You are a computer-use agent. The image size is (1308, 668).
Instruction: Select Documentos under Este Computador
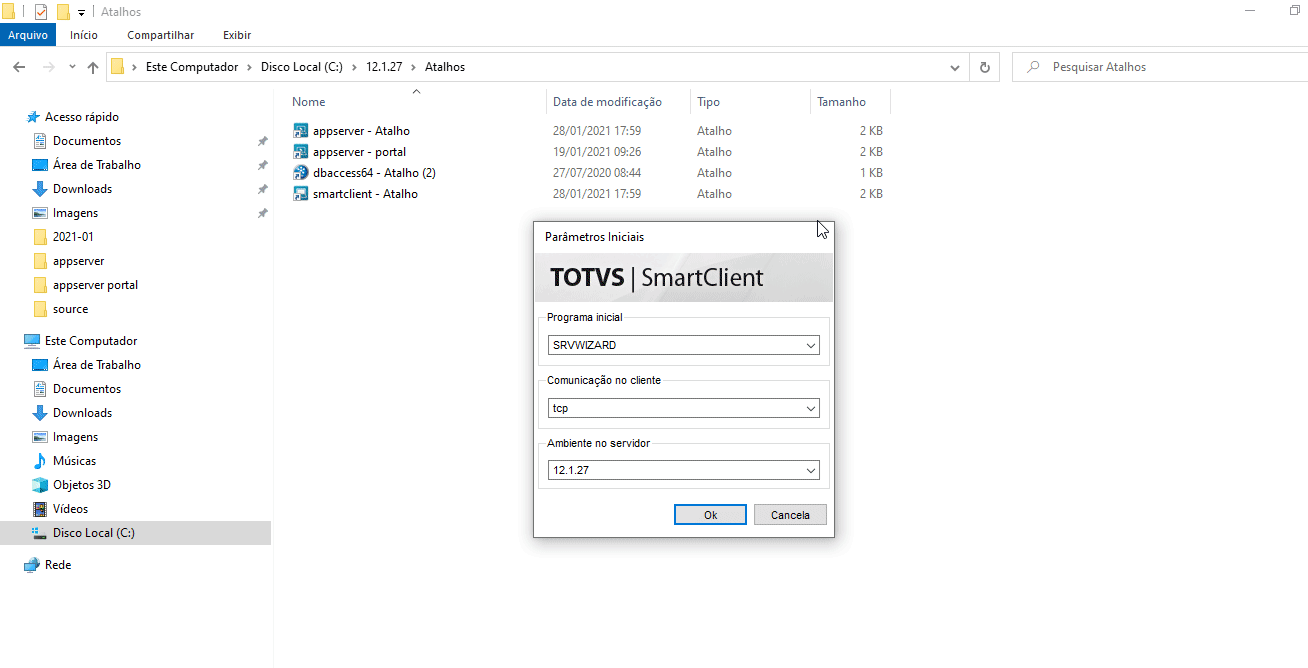87,389
